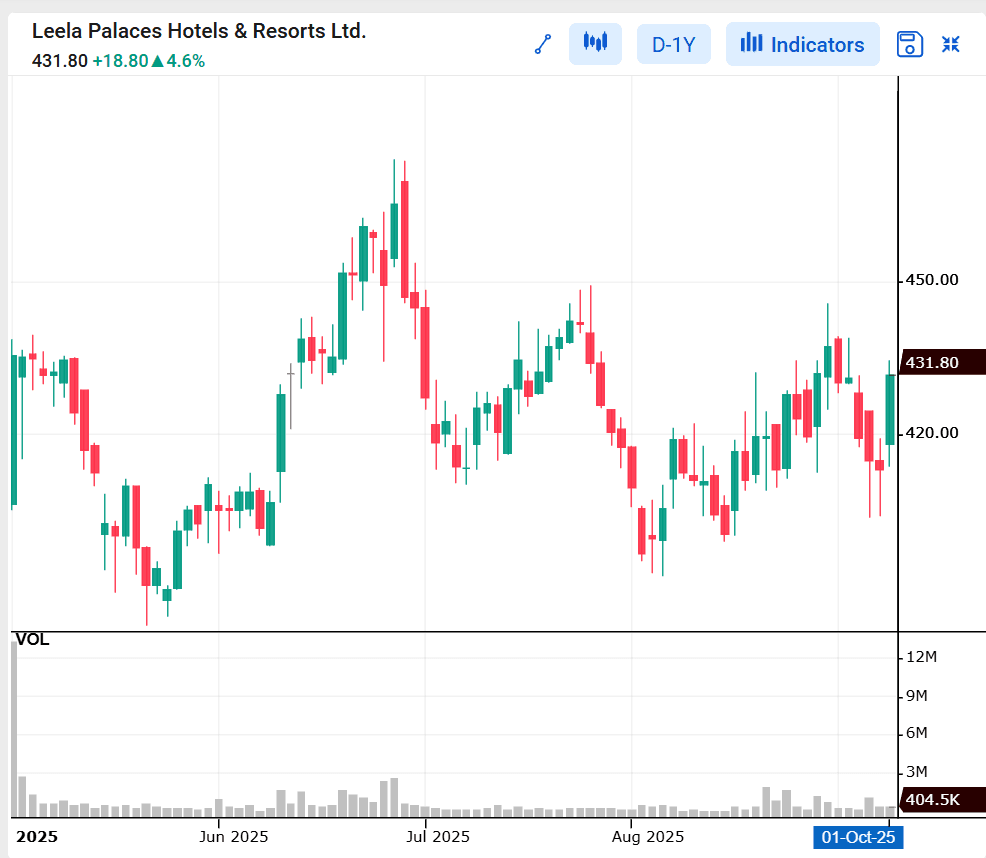Click the 12M volume axis label

921,657
